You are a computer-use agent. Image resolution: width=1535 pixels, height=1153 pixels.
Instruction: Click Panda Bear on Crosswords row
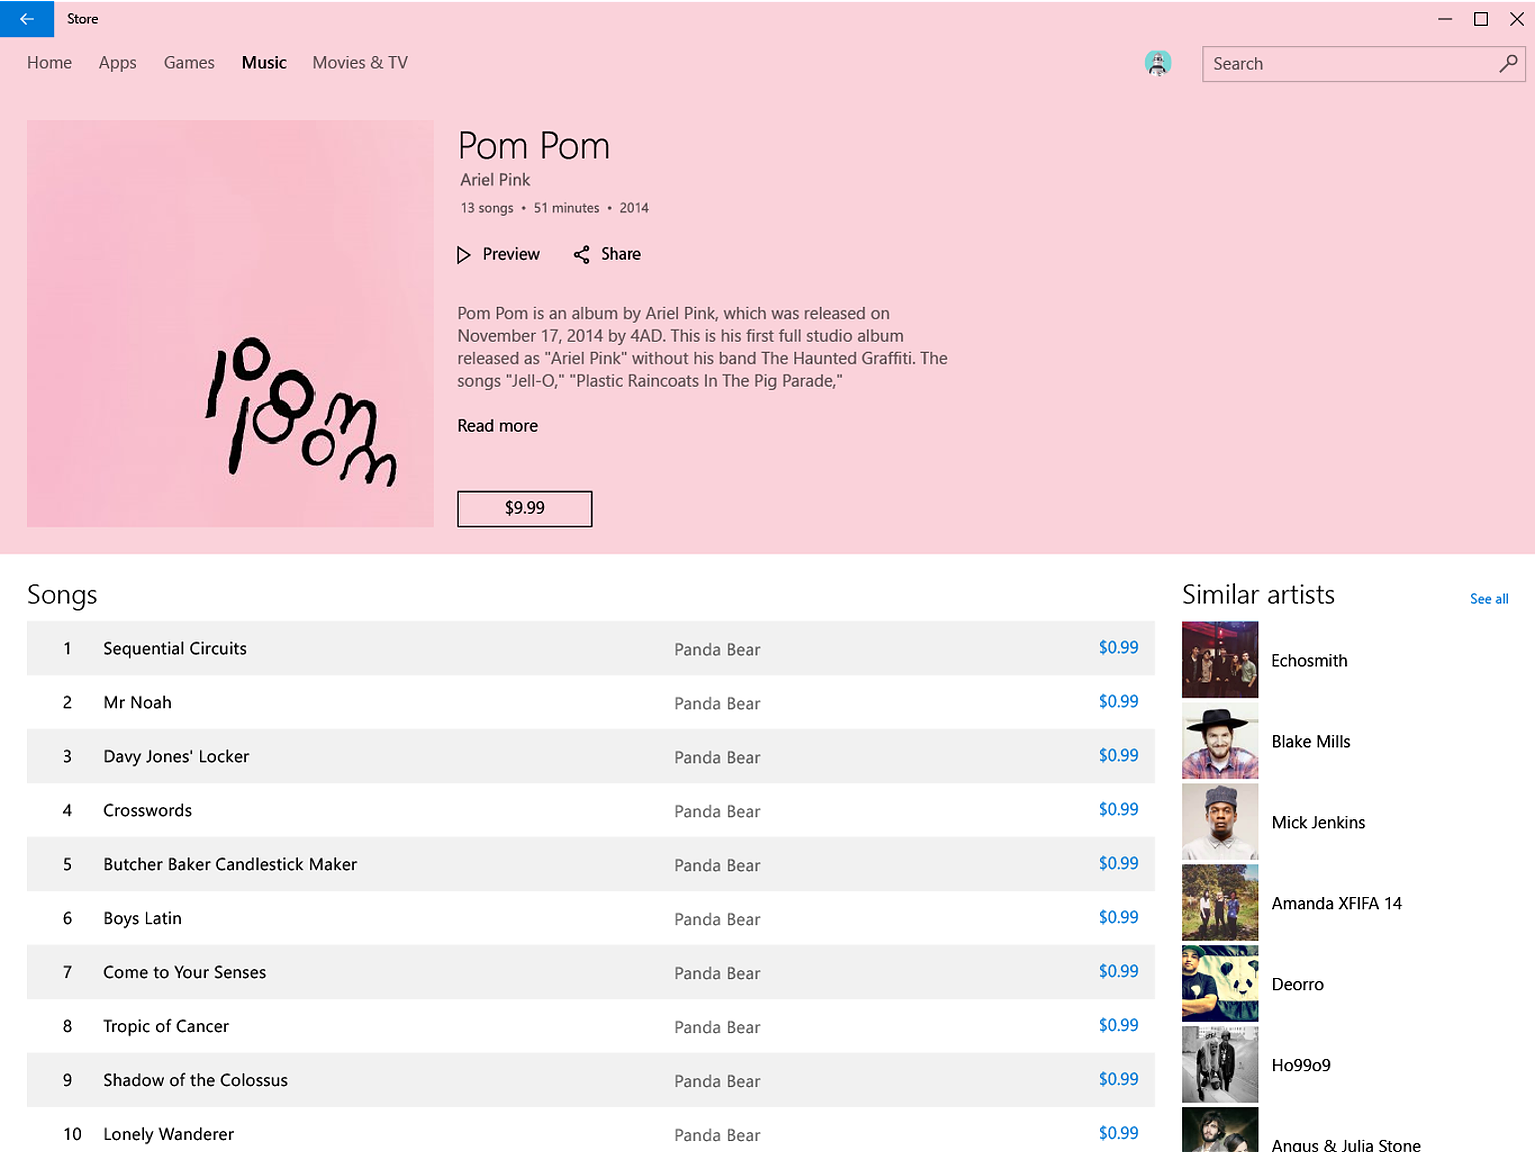click(x=717, y=812)
